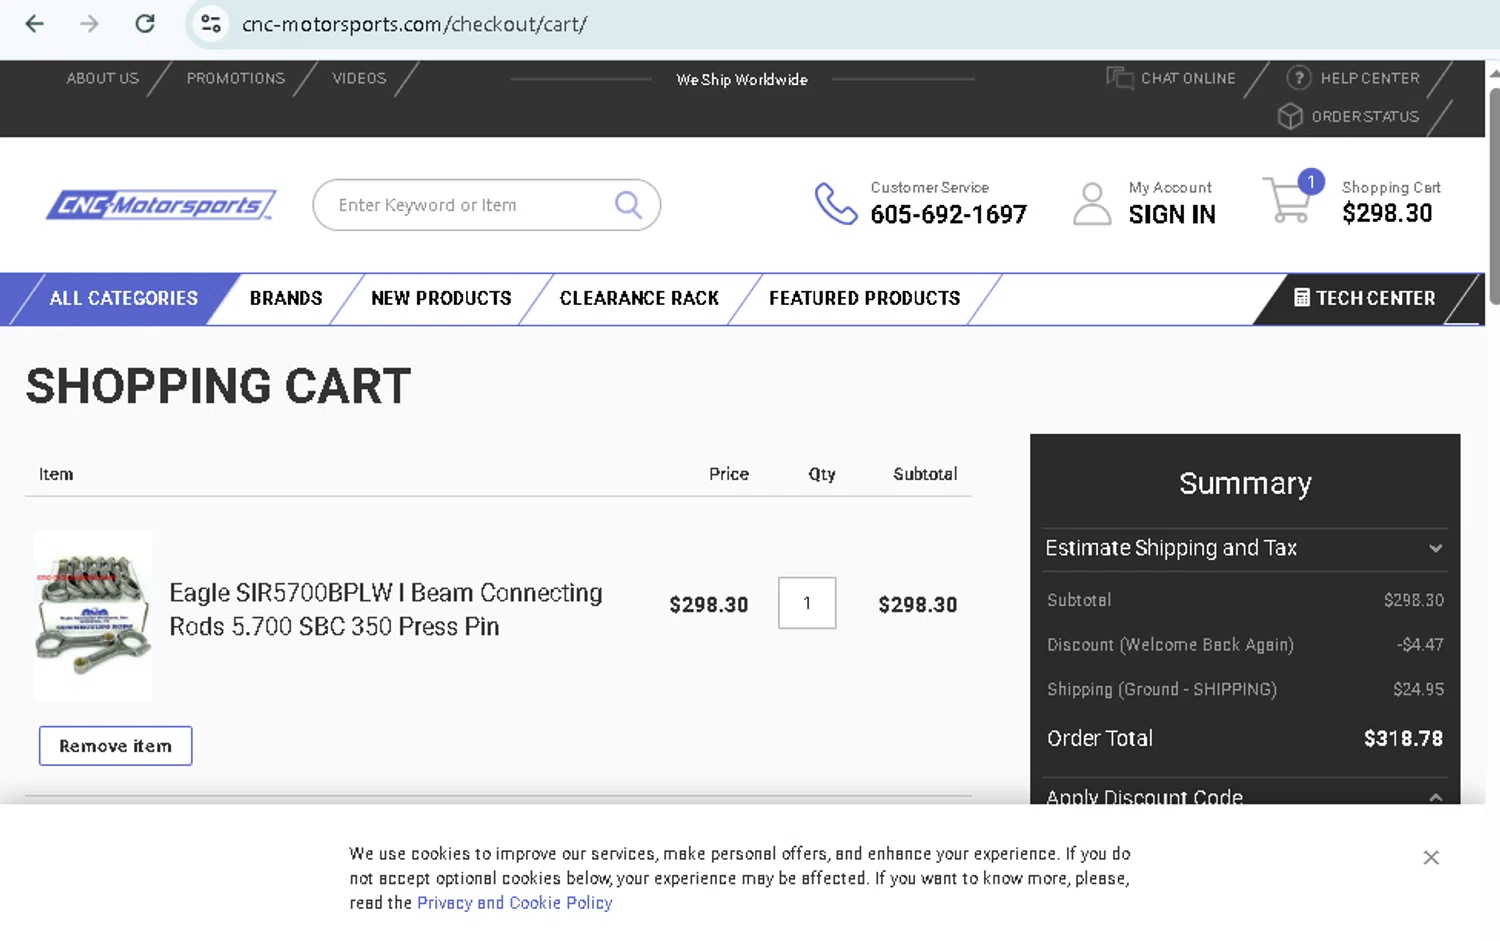Open the Privacy and Cookie Policy link

514,903
